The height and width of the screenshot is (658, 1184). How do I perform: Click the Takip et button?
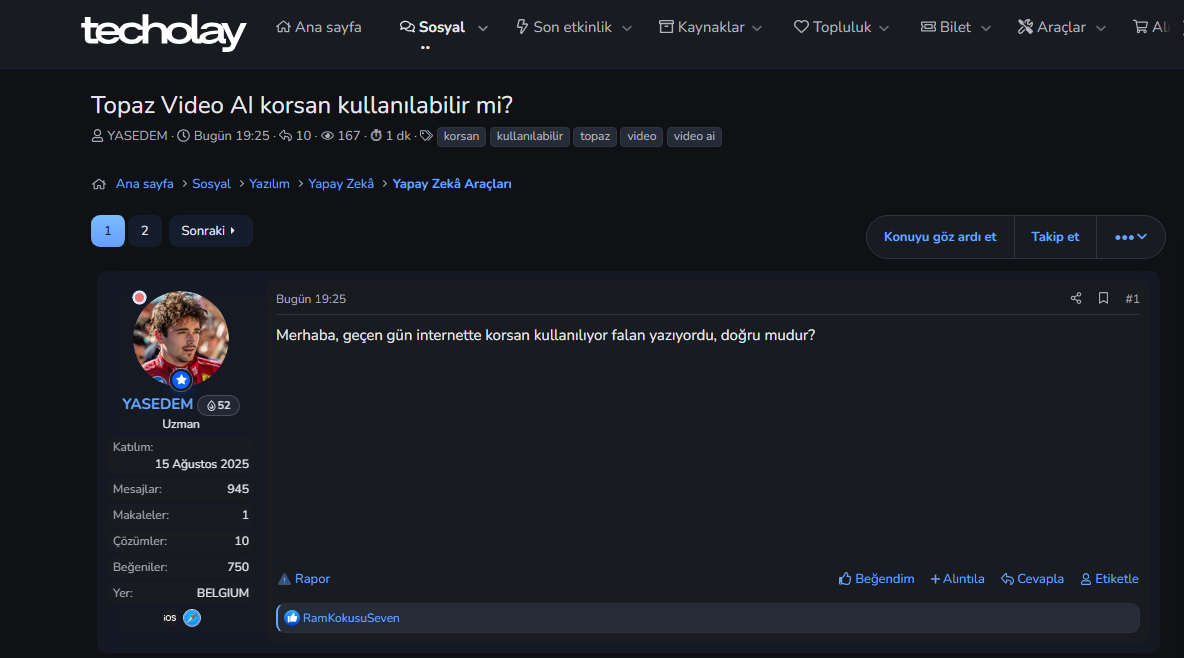click(x=1055, y=237)
